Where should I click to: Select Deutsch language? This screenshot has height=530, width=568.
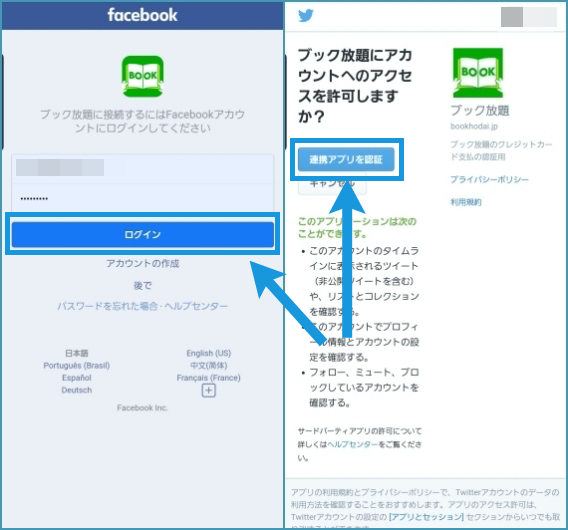(x=76, y=390)
